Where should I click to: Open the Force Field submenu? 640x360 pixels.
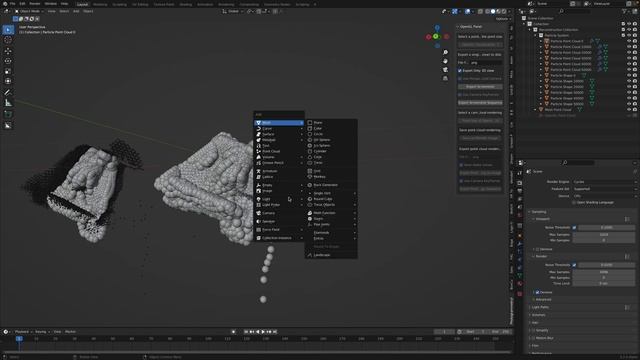coord(279,230)
